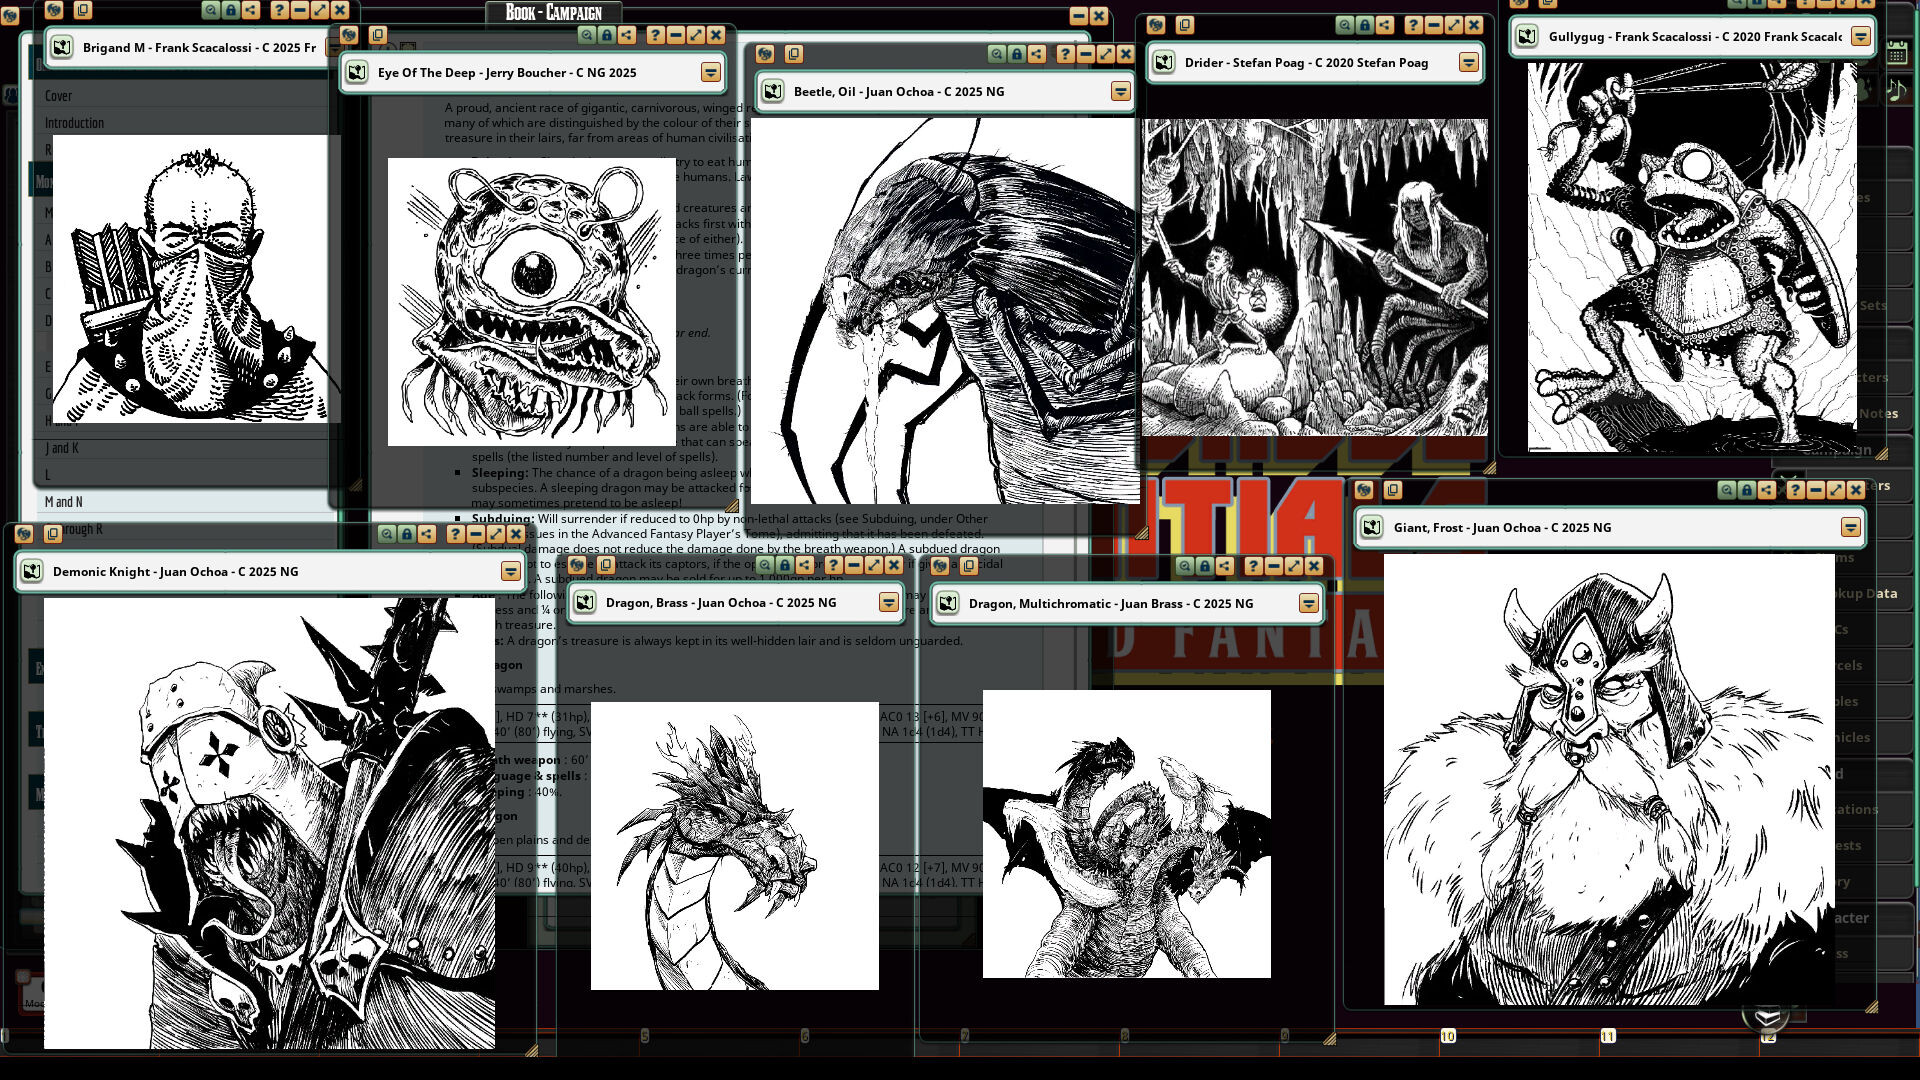Share the Giant, Frost image
This screenshot has height=1080, width=1920.
(x=1766, y=490)
